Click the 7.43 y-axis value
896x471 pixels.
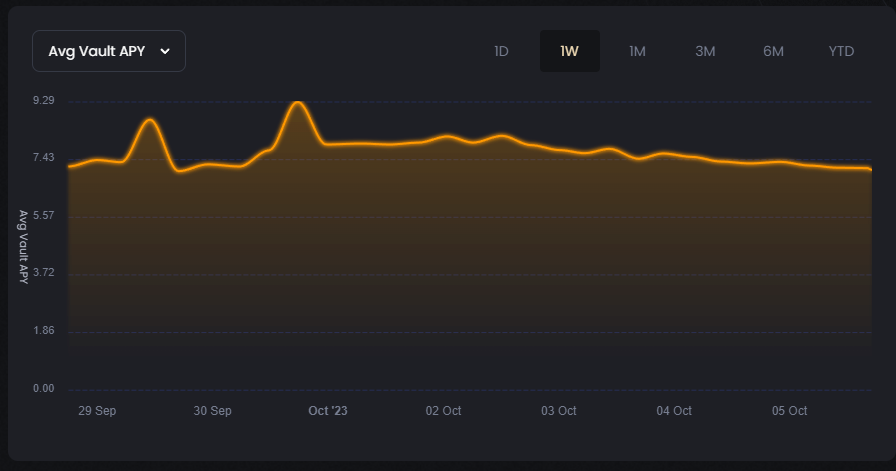coord(43,158)
